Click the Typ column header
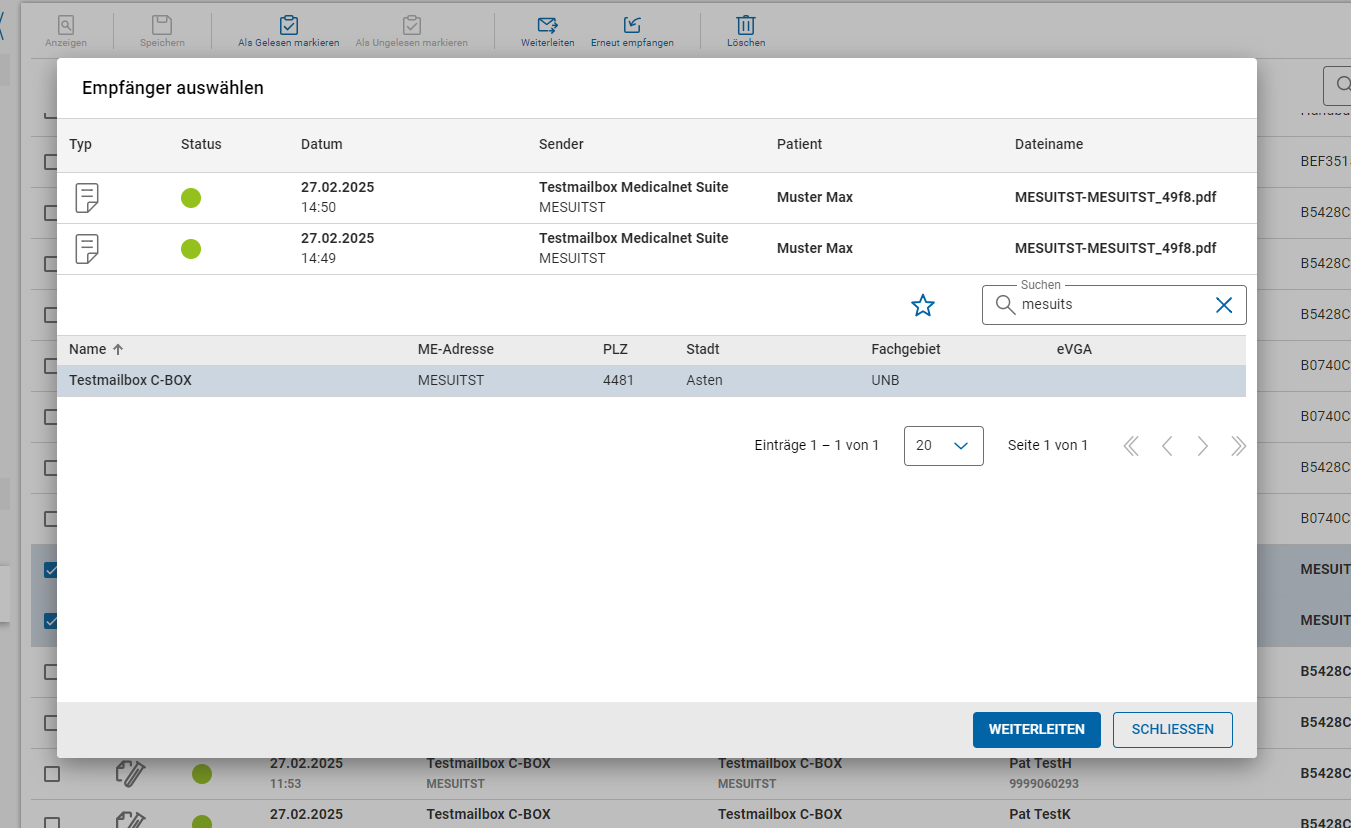This screenshot has width=1351, height=828. pyautogui.click(x=80, y=144)
